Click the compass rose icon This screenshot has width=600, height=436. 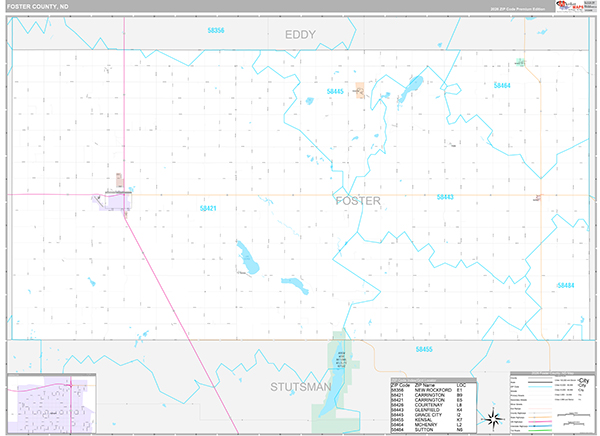(492, 417)
